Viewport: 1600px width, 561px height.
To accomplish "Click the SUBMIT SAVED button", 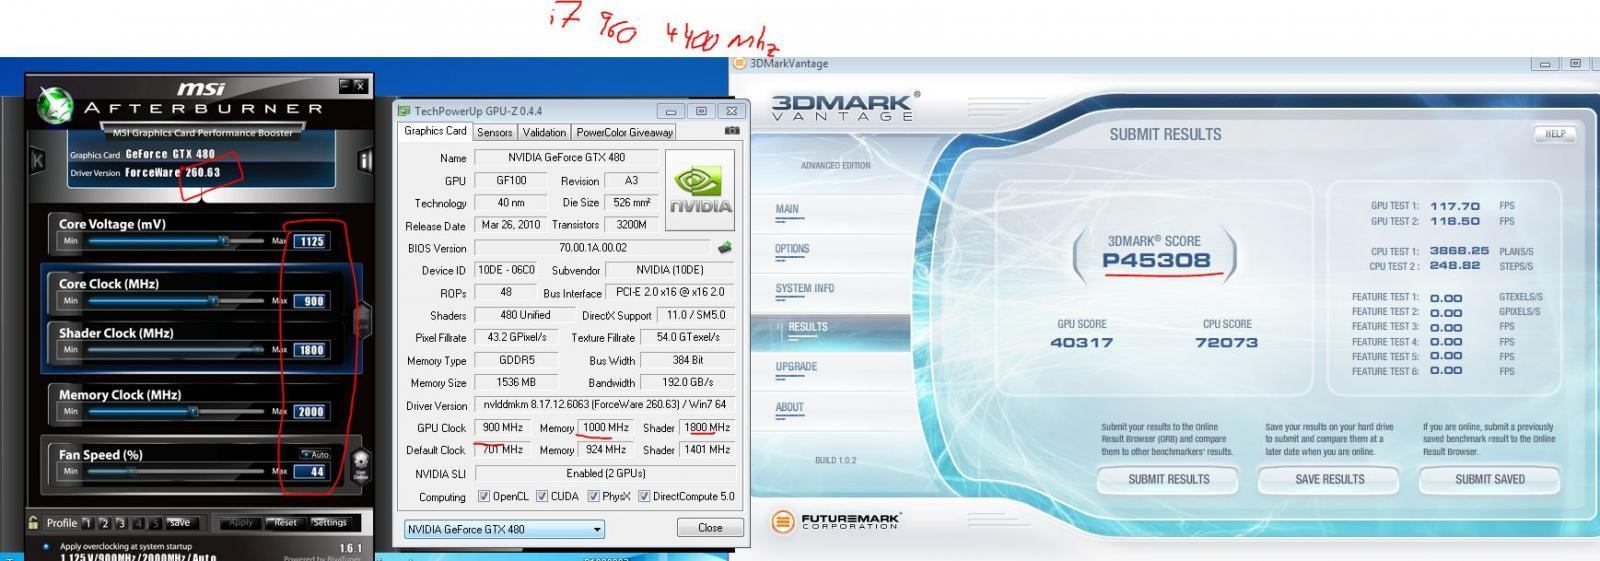I will [x=1489, y=480].
